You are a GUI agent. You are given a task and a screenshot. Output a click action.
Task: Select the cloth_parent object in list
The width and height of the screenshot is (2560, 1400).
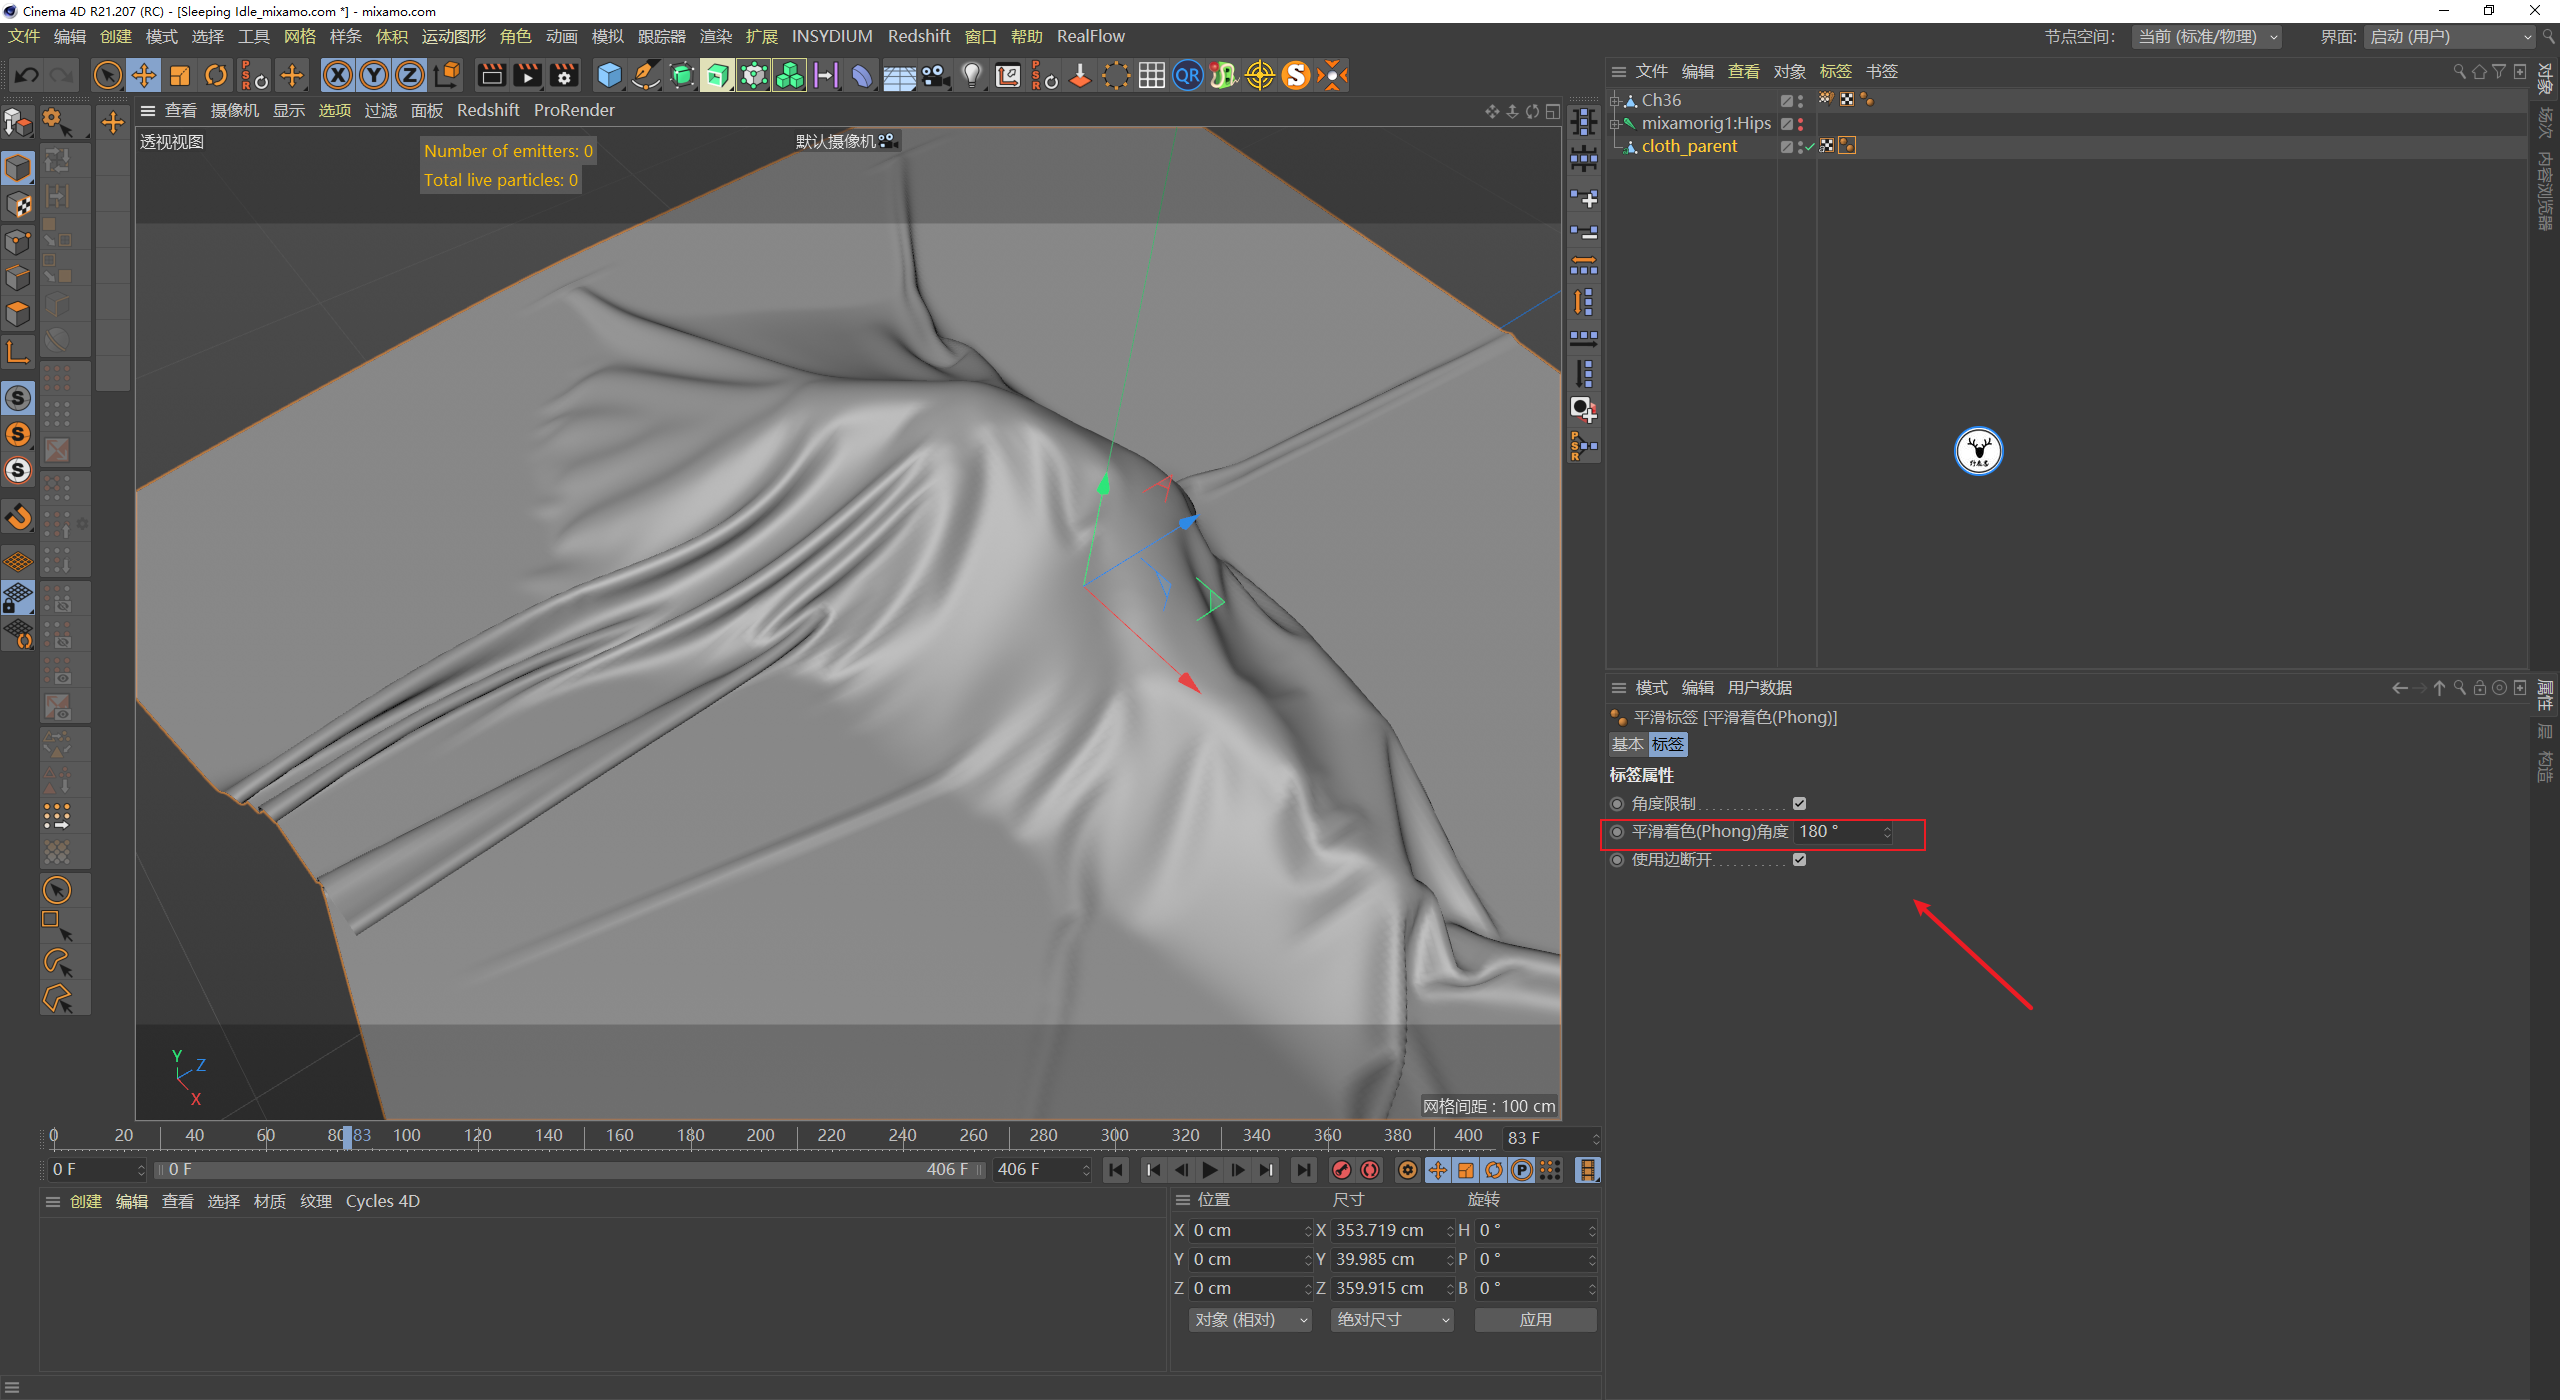(x=1688, y=146)
